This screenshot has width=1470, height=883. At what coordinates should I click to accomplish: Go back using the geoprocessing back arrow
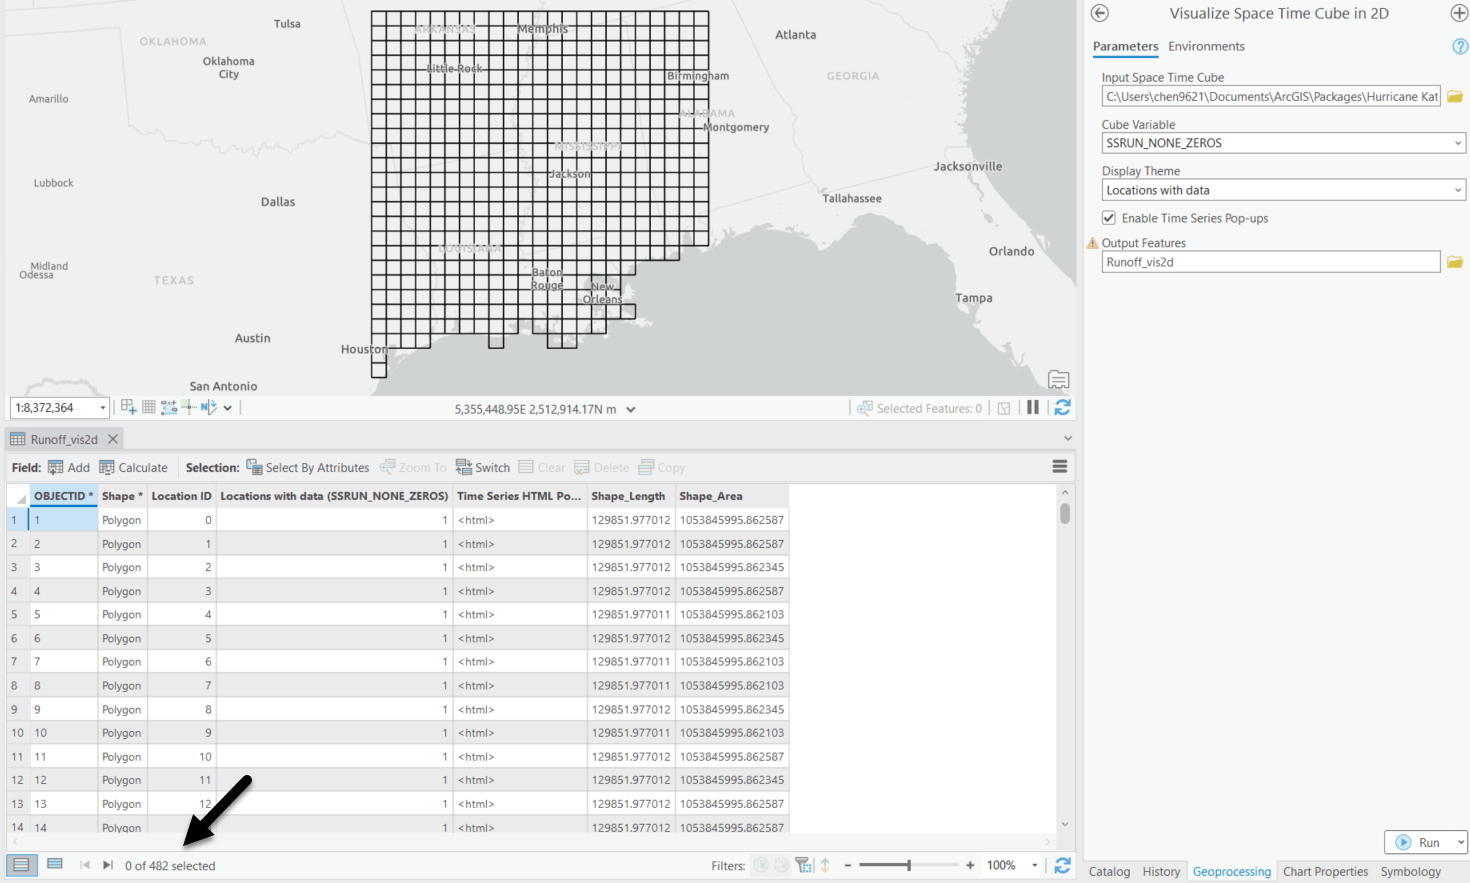(x=1100, y=13)
